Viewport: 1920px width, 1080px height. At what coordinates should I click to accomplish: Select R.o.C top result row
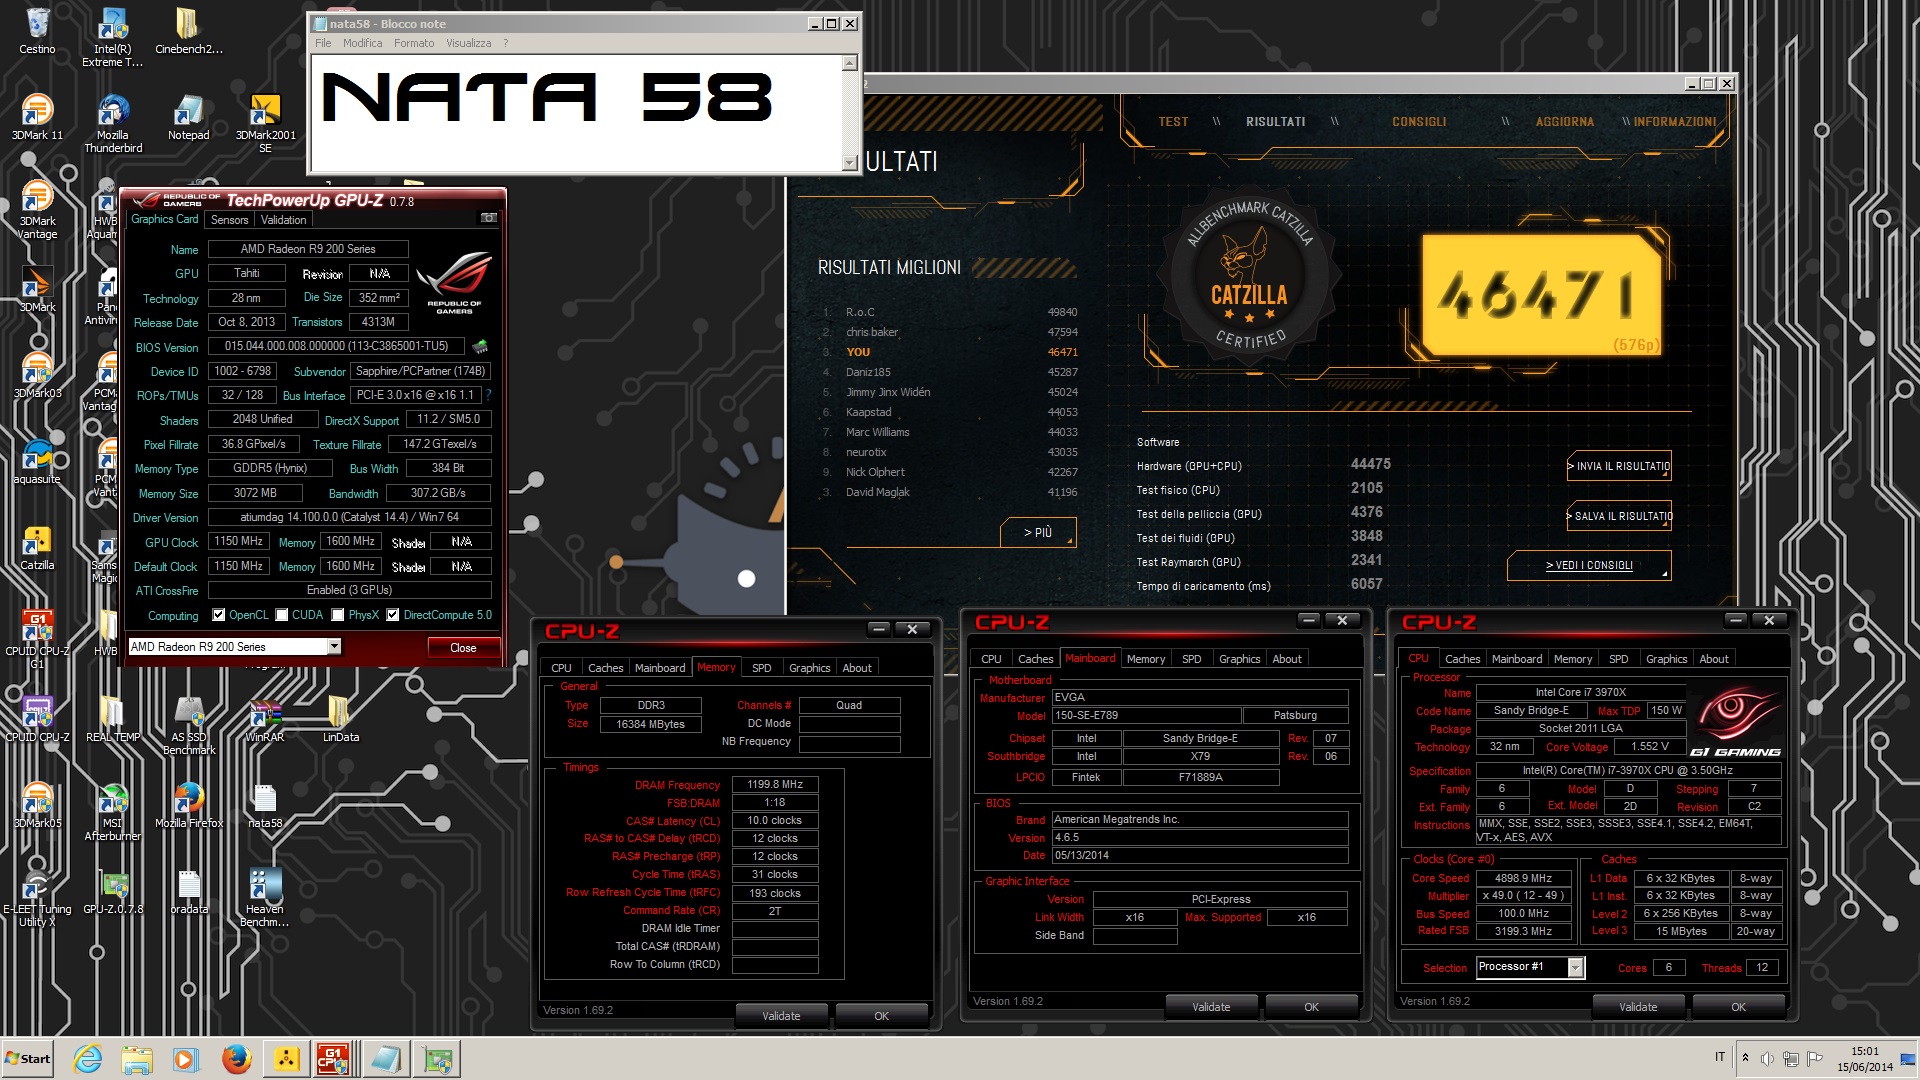(x=950, y=312)
